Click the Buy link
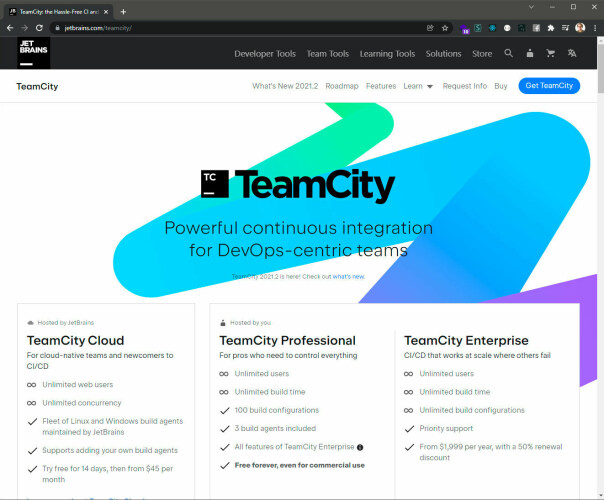This screenshot has height=500, width=604. tap(501, 86)
